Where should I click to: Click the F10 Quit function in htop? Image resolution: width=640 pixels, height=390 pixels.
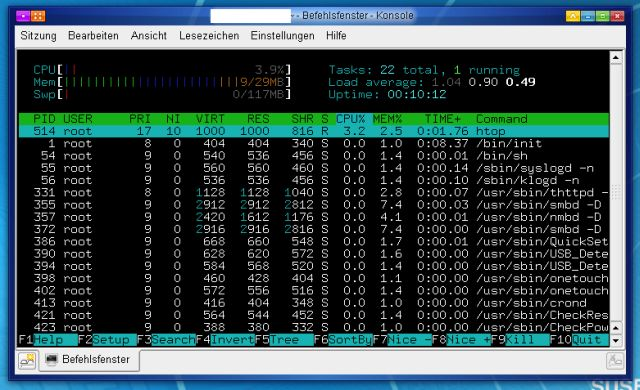(x=579, y=340)
